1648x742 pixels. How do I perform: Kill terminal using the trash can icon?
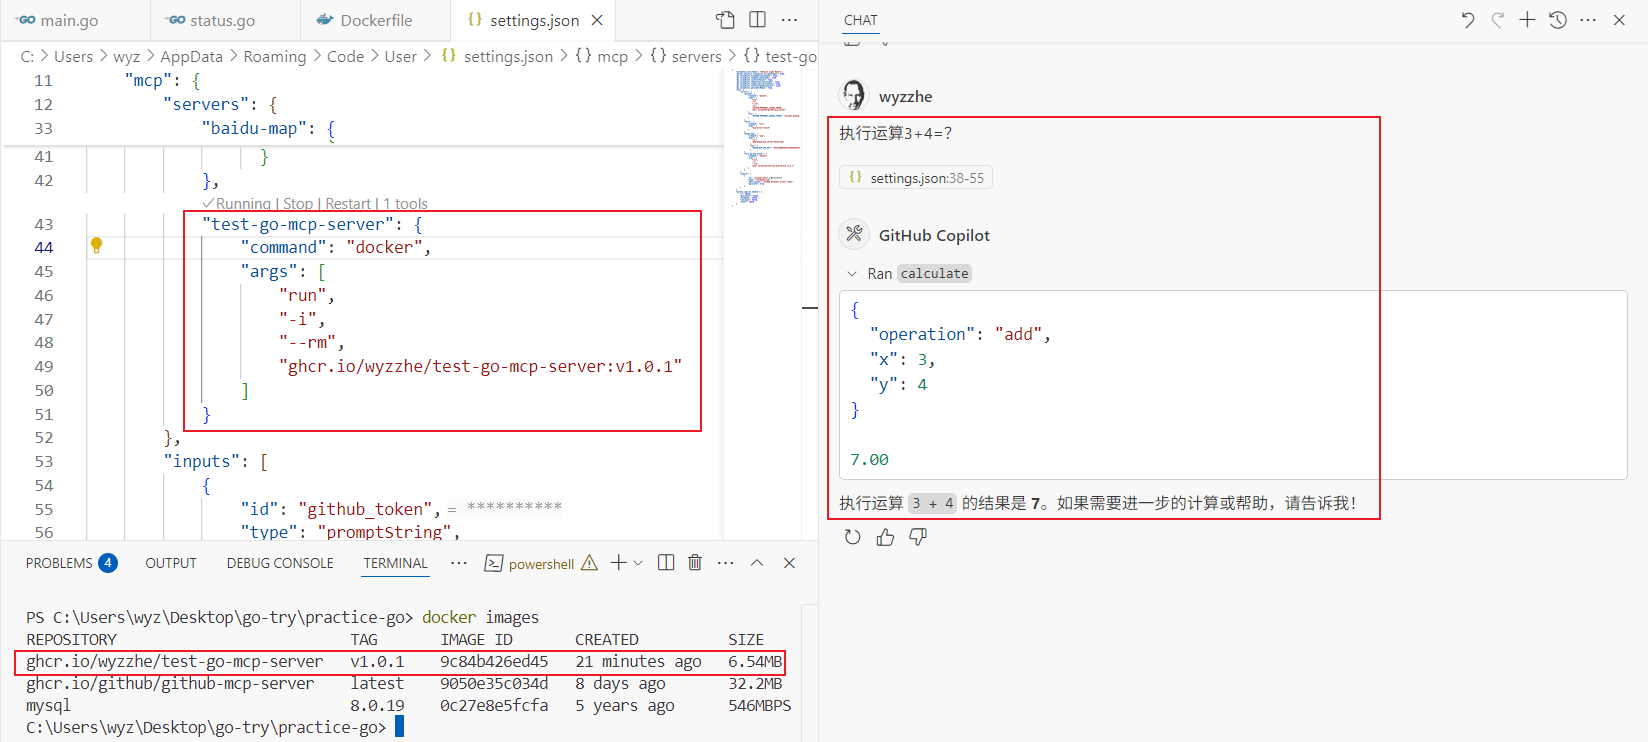tap(695, 563)
